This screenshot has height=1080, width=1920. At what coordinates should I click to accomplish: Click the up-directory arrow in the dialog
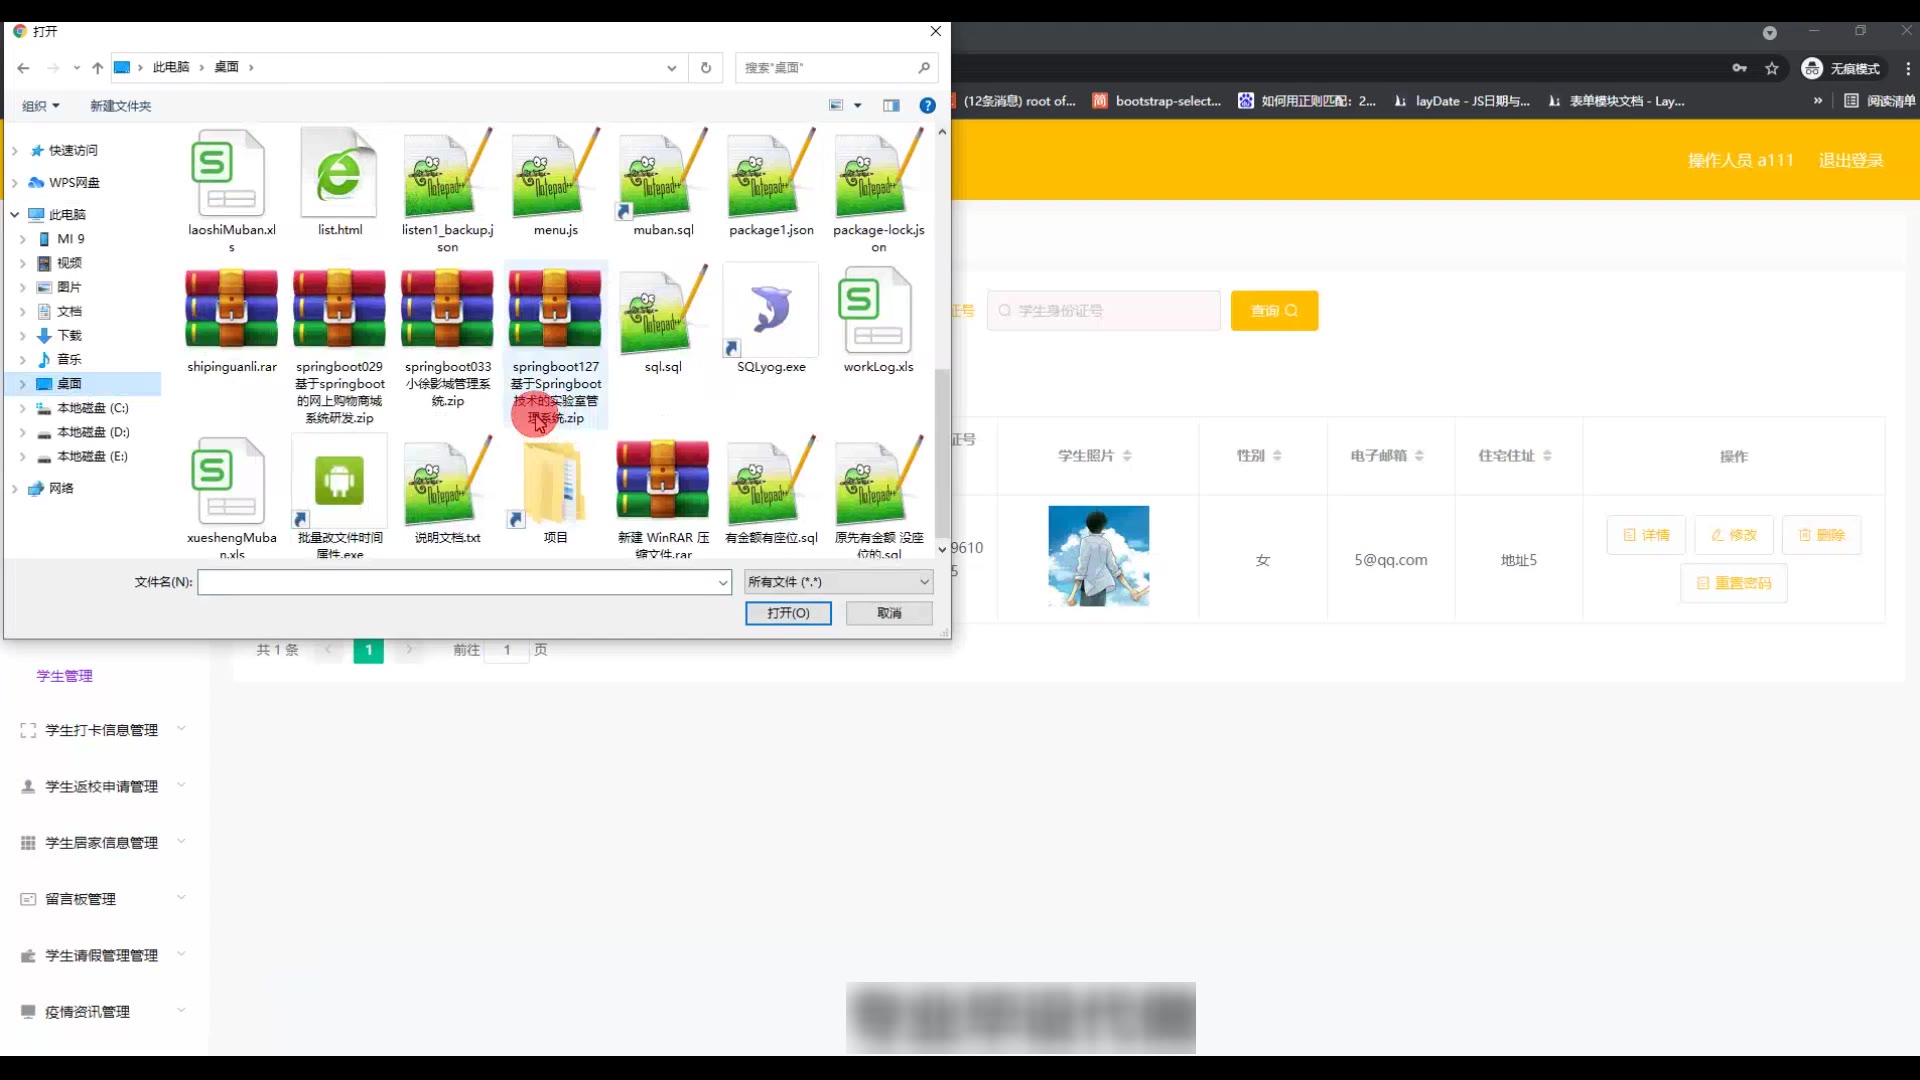point(97,68)
